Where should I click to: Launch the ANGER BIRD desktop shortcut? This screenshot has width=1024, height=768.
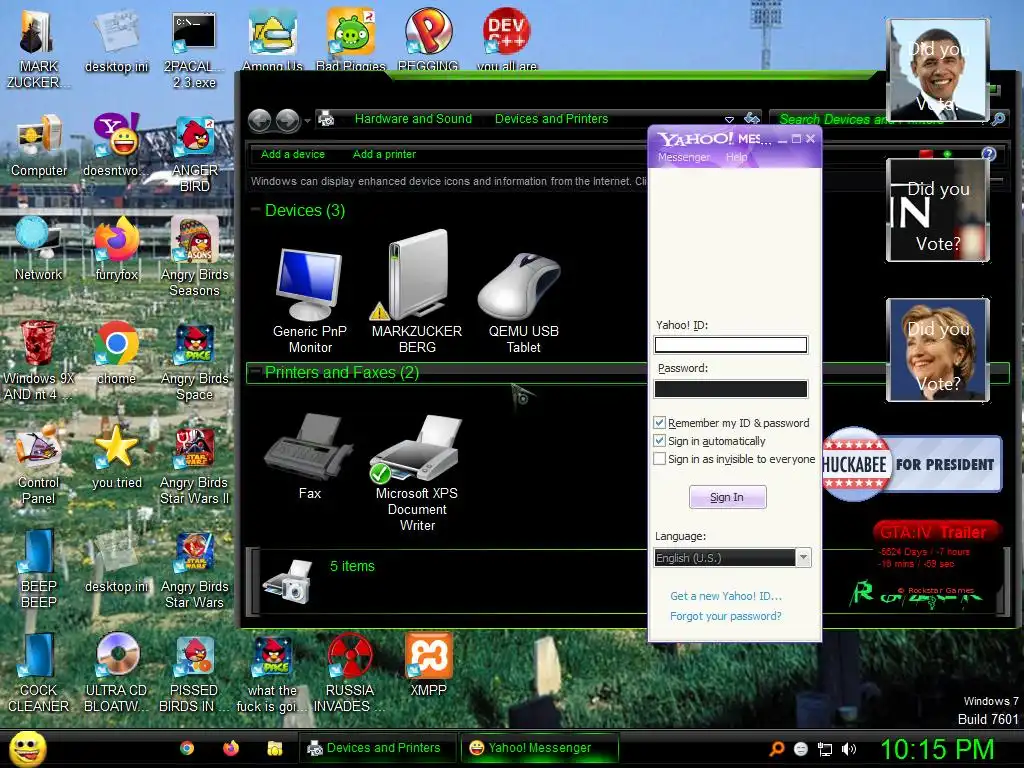[195, 154]
